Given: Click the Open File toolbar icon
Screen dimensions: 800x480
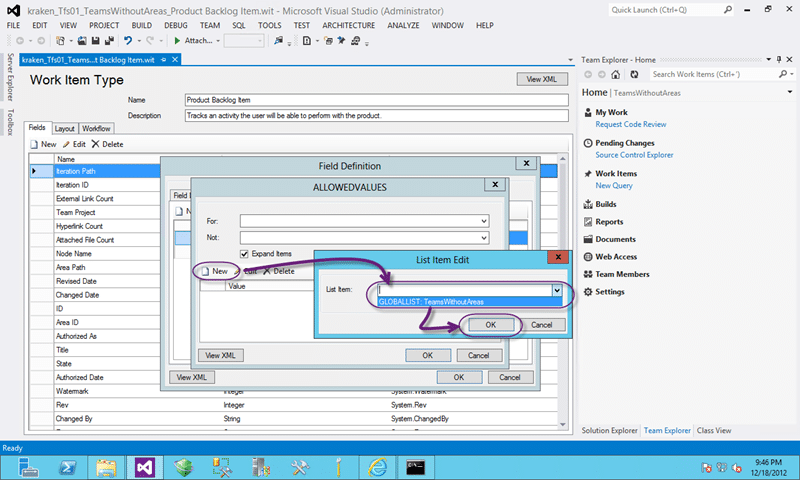Looking at the screenshot, I should tap(82, 41).
